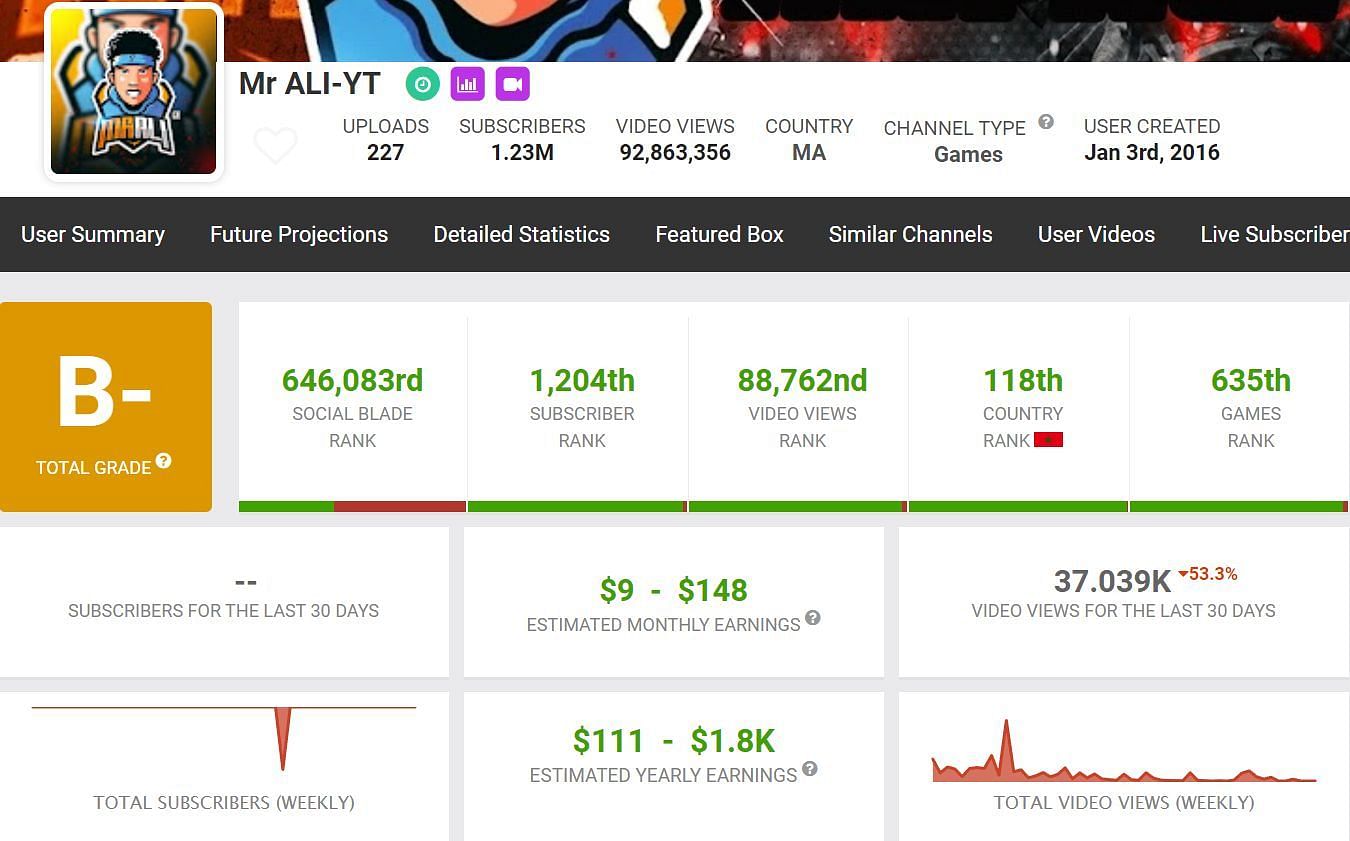The height and width of the screenshot is (841, 1350).
Task: Click the Social Blade rank progress bar
Action: (352, 507)
